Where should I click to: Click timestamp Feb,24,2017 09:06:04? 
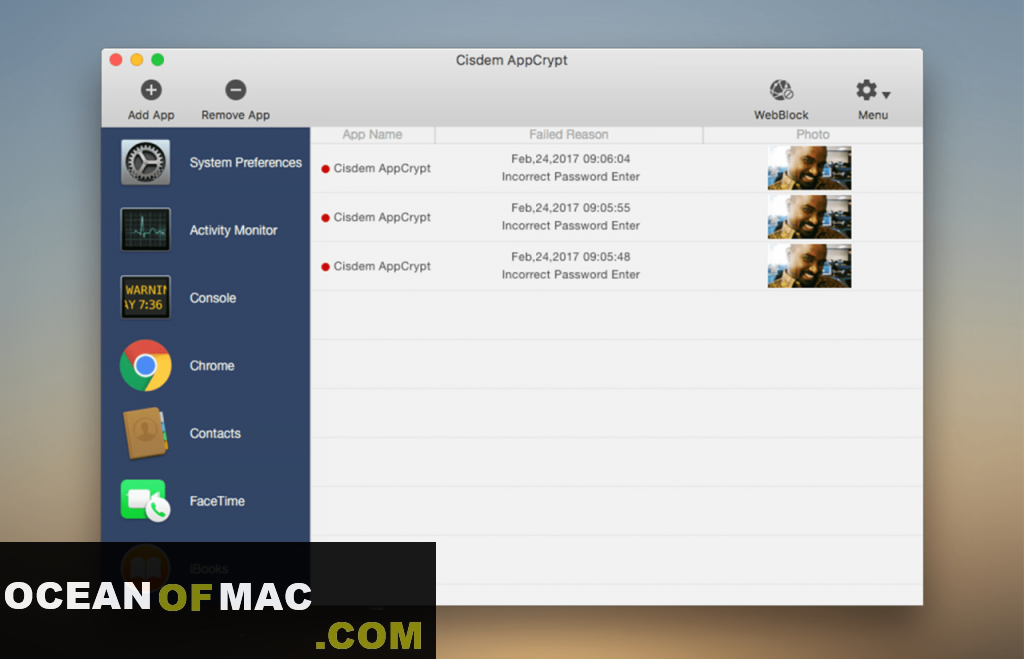coord(570,159)
